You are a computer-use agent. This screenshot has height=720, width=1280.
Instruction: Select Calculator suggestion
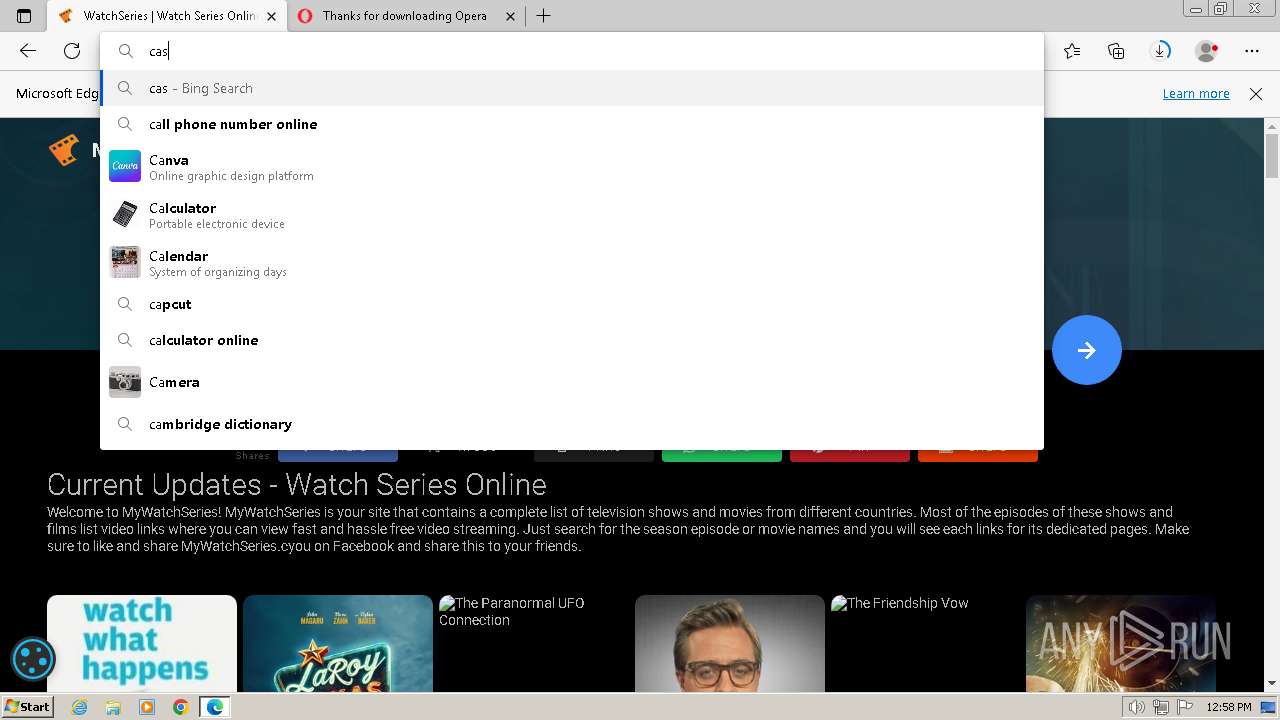[x=572, y=215]
